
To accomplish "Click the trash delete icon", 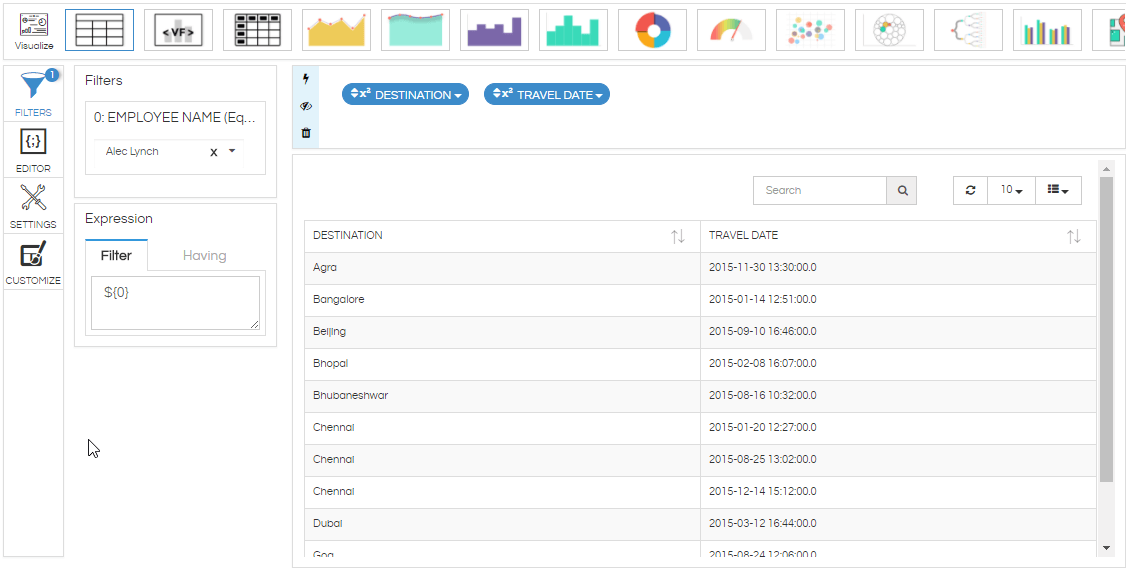I will coord(306,133).
